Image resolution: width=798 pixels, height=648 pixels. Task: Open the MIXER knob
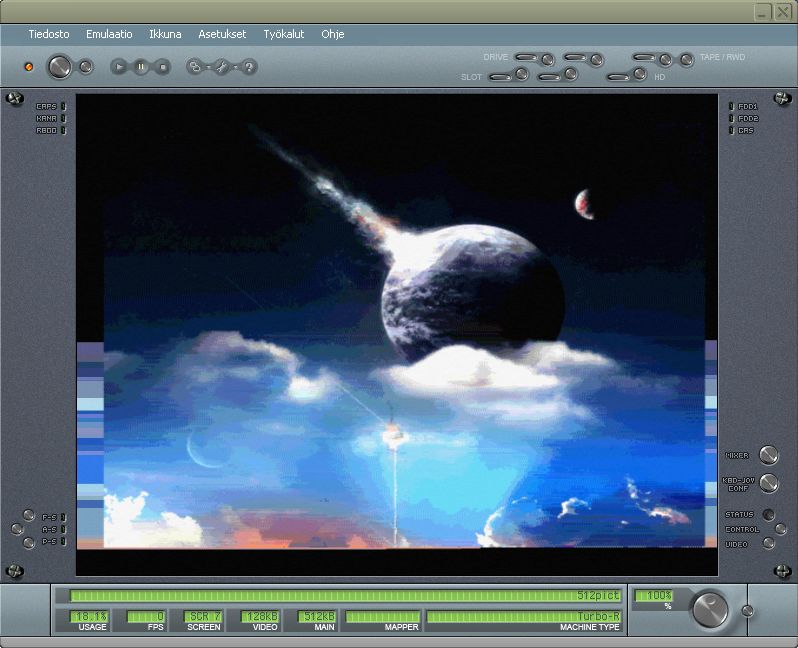click(768, 455)
